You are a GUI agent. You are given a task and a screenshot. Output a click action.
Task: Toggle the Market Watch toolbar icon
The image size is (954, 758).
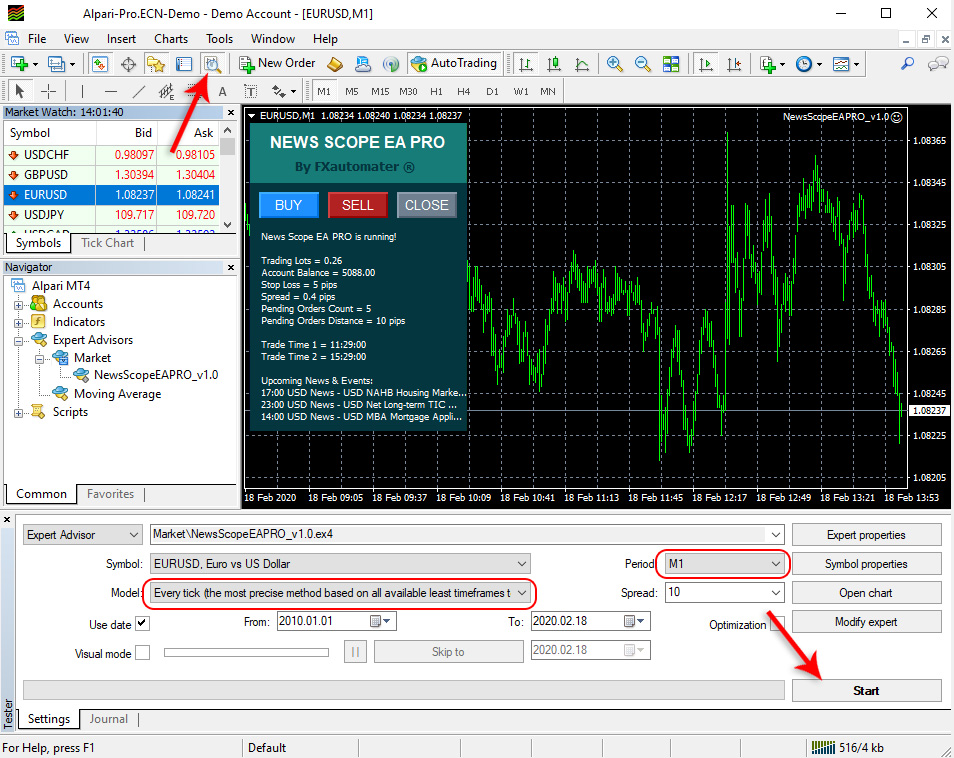pos(100,64)
